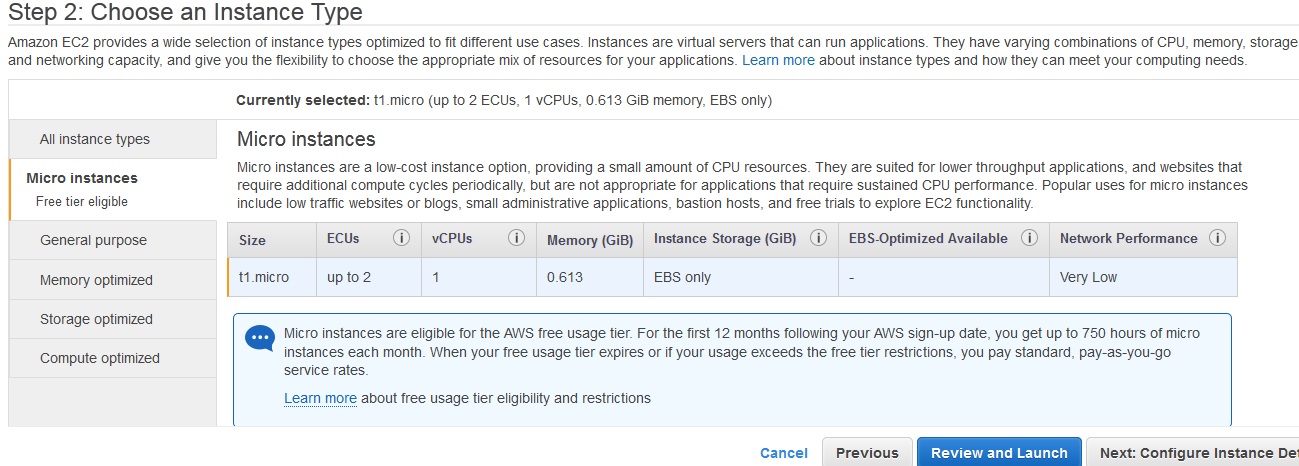1299x466 pixels.
Task: Go back with the Previous button
Action: coord(867,453)
